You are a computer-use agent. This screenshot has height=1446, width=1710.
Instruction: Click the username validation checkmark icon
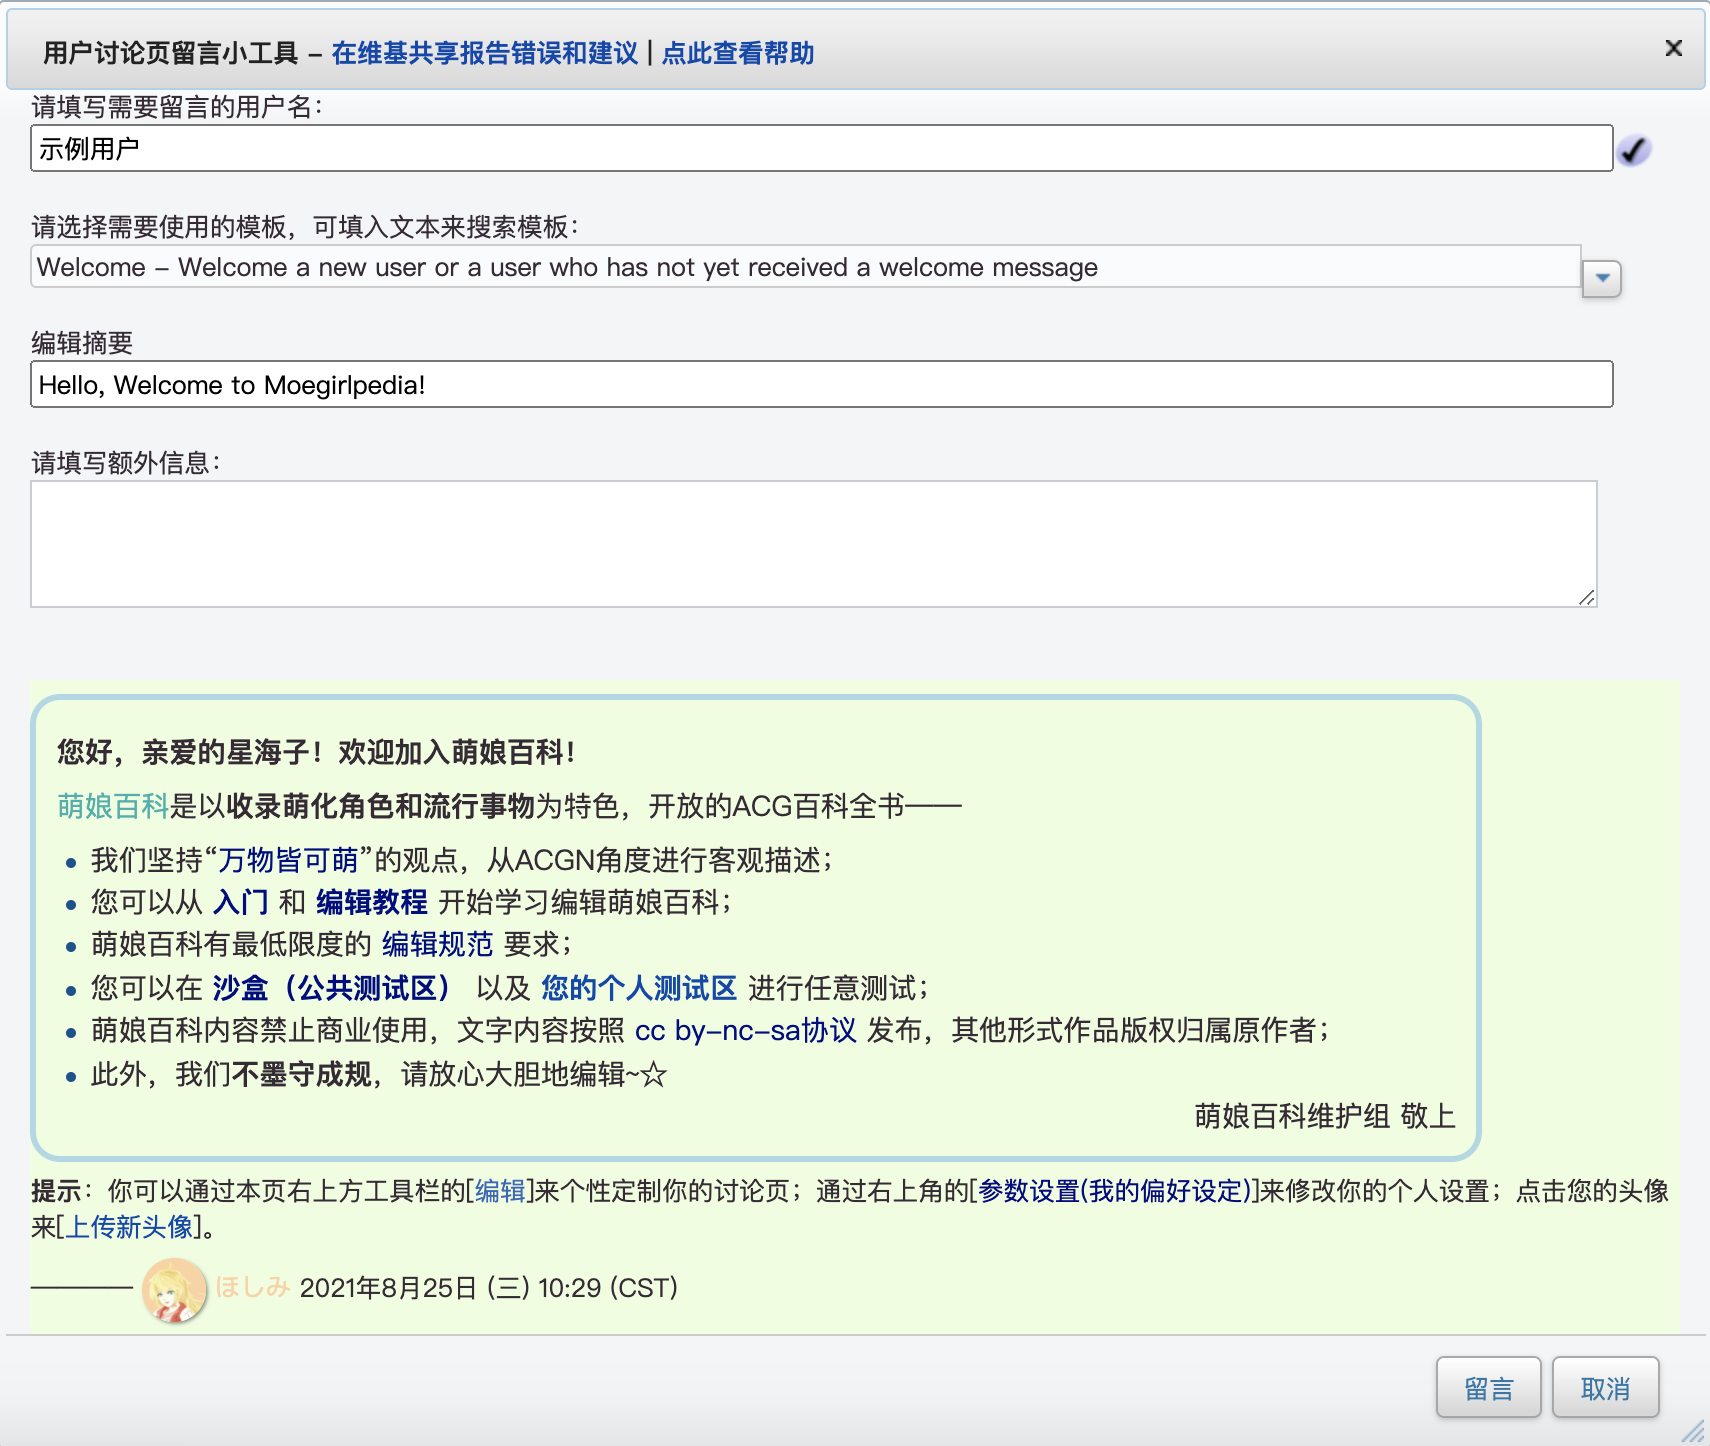(1633, 150)
